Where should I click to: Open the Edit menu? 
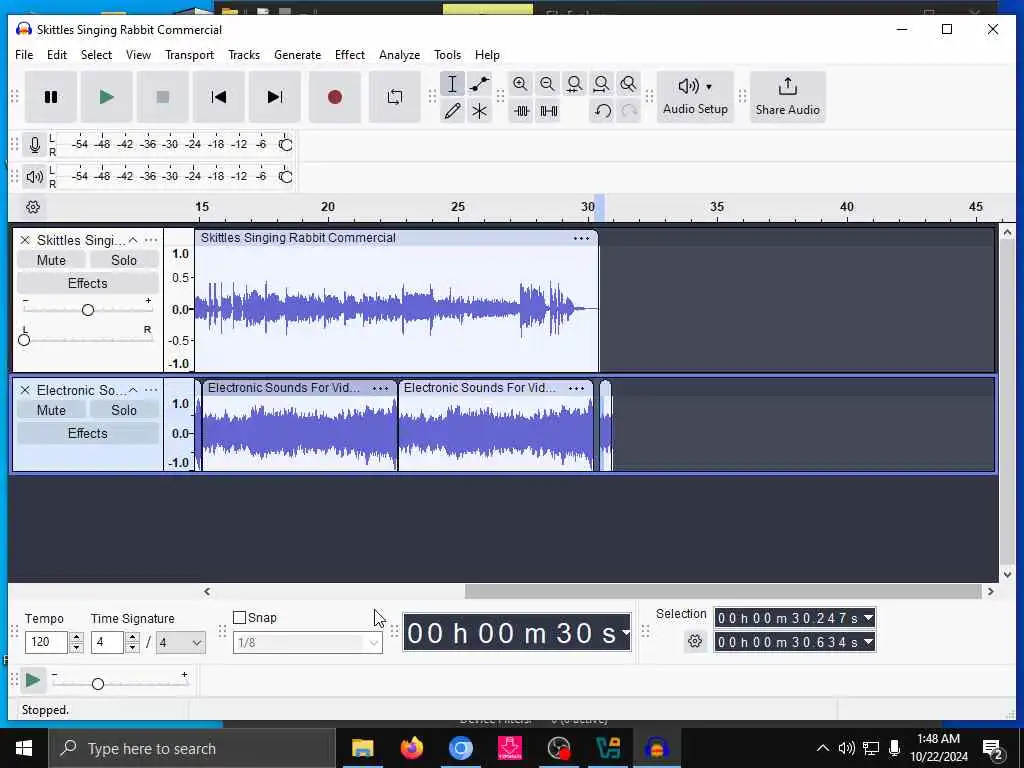click(x=57, y=55)
